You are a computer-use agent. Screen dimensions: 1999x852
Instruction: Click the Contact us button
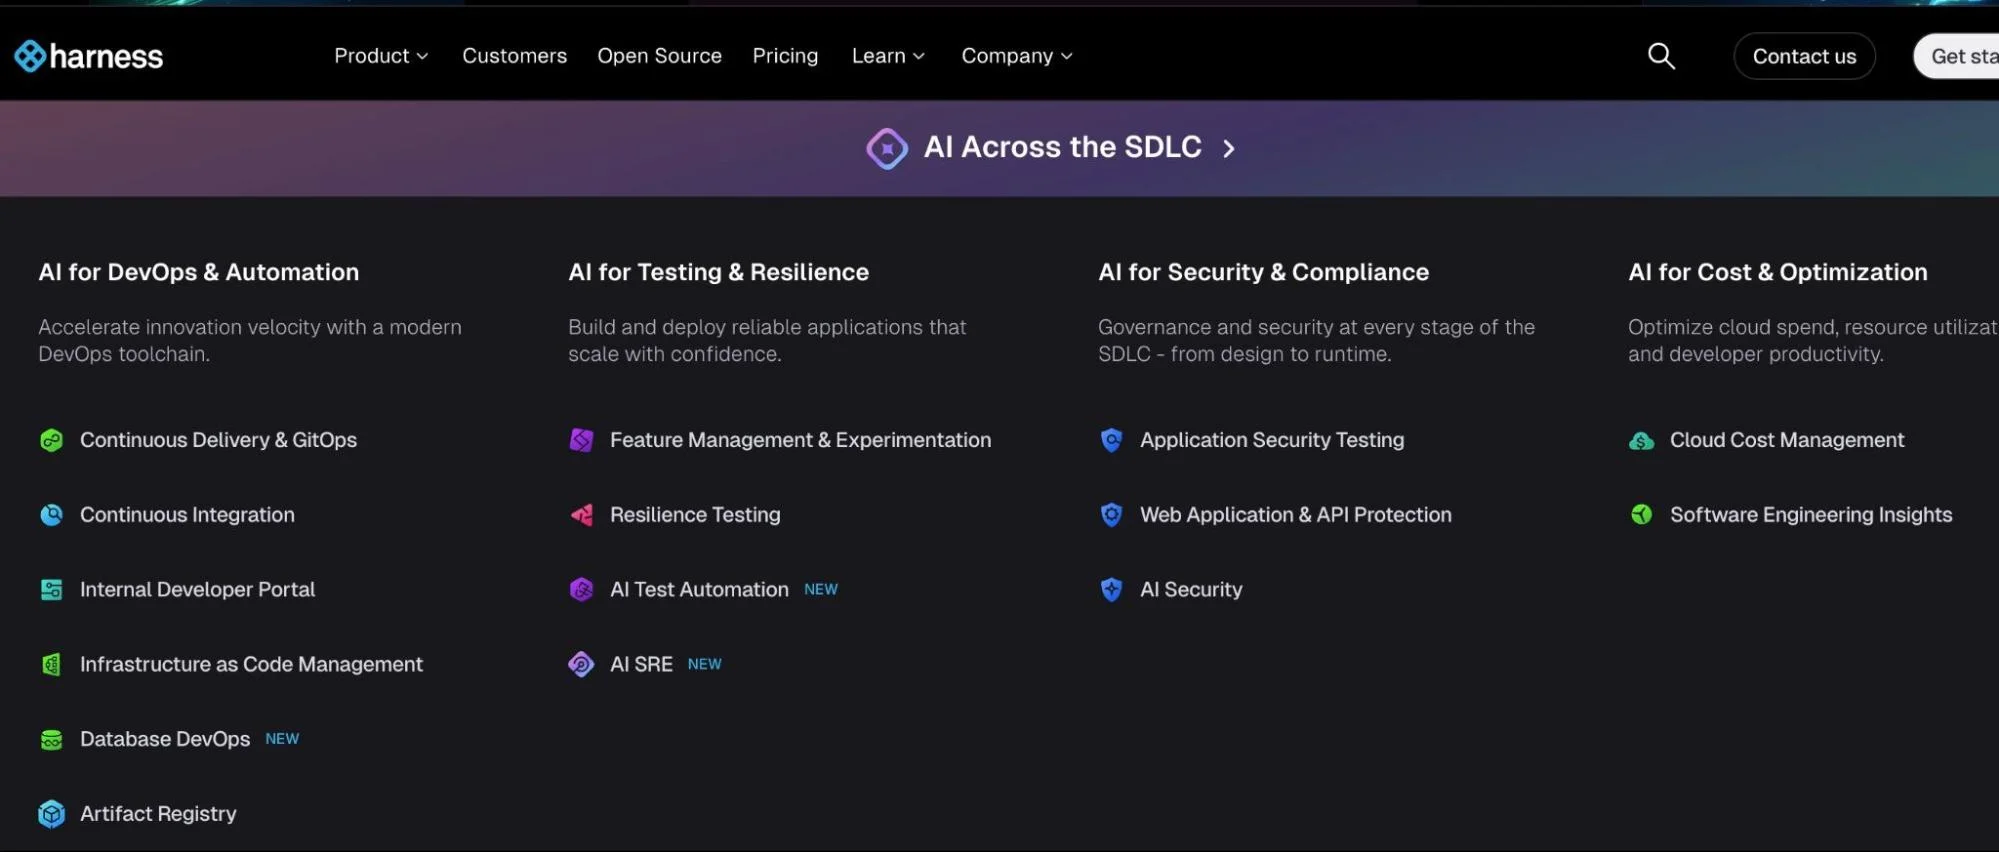(x=1804, y=56)
